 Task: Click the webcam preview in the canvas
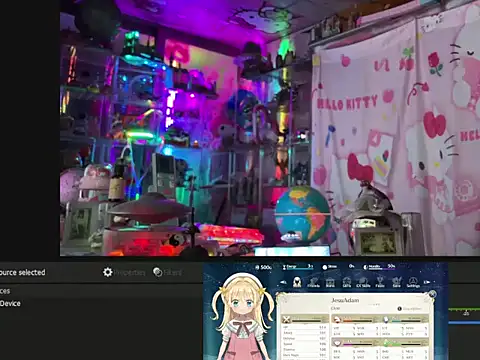coord(270,128)
